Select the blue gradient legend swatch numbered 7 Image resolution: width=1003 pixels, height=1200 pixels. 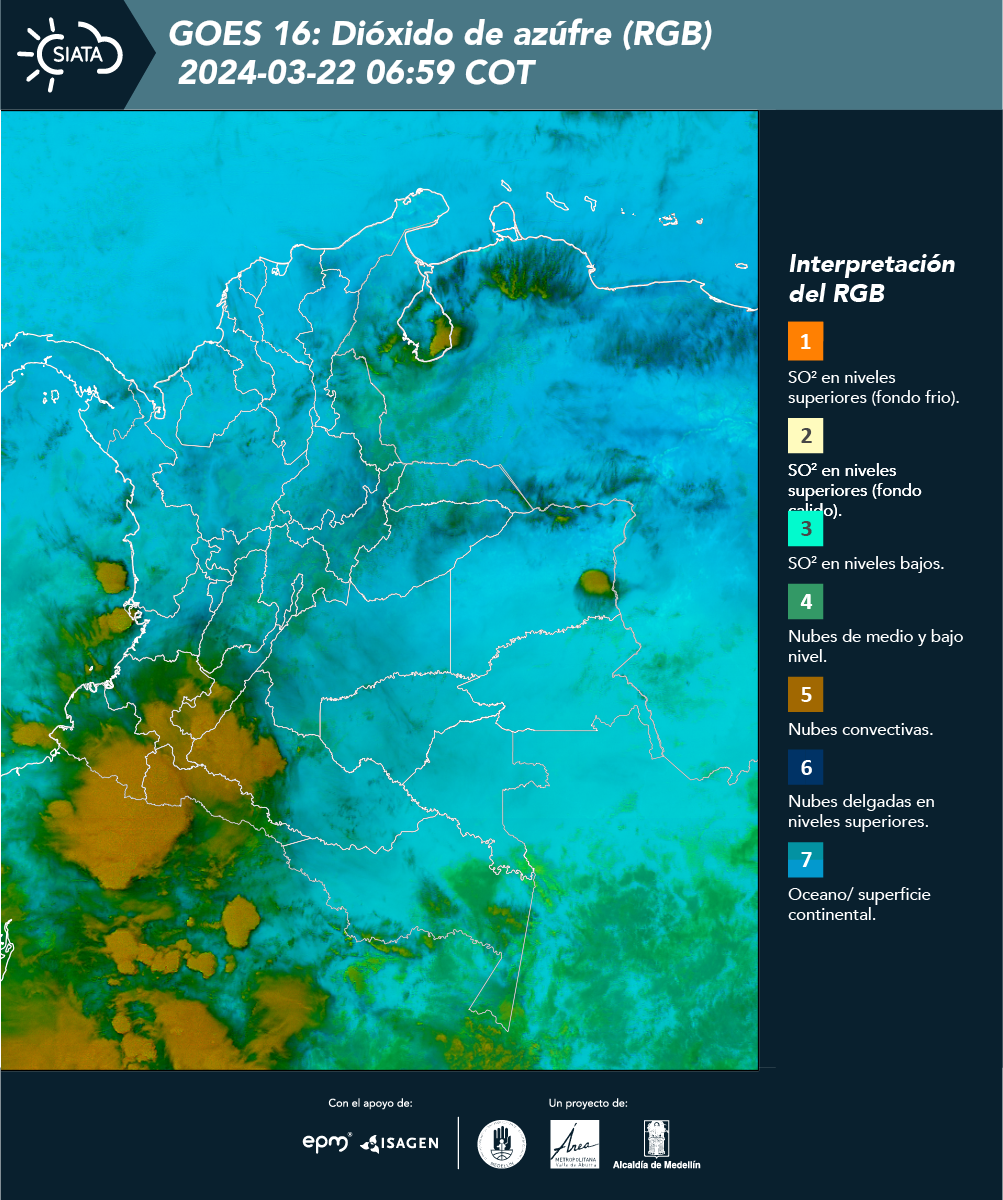coord(805,860)
